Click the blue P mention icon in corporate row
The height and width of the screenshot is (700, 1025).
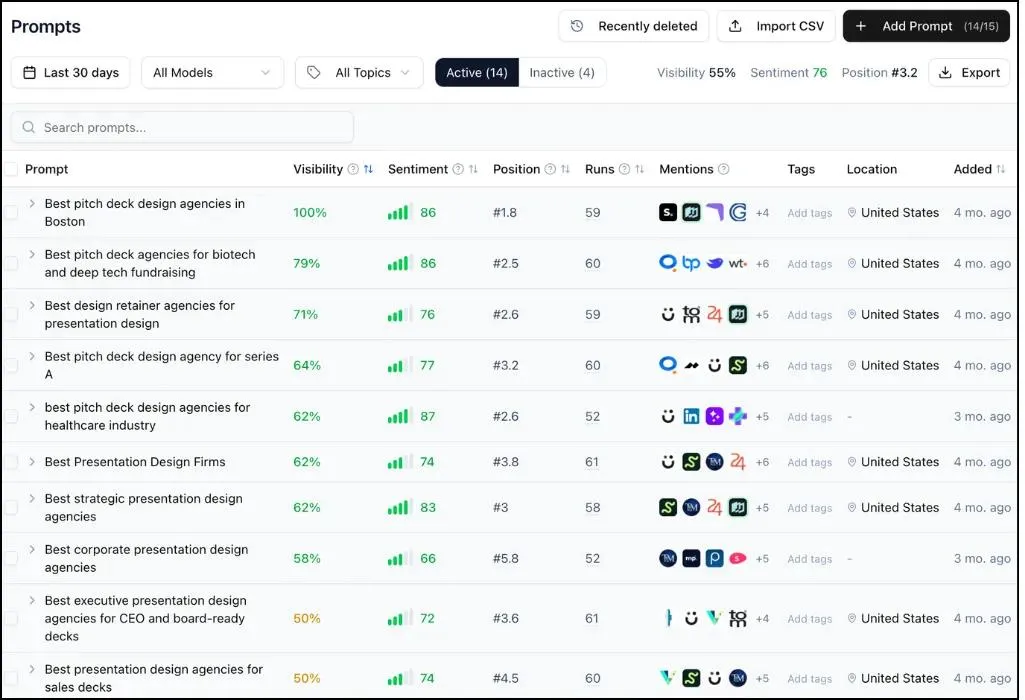point(714,559)
